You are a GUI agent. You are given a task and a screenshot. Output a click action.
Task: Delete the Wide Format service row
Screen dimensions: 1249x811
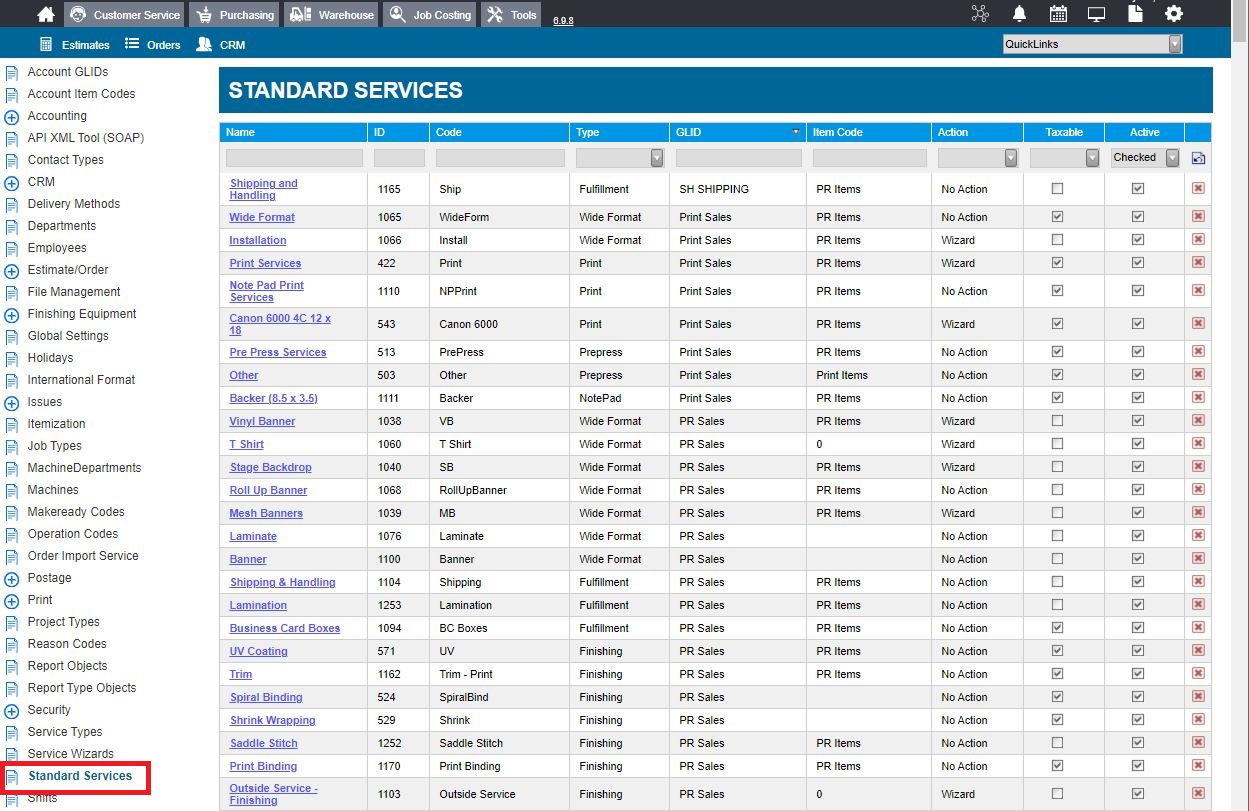point(1198,216)
